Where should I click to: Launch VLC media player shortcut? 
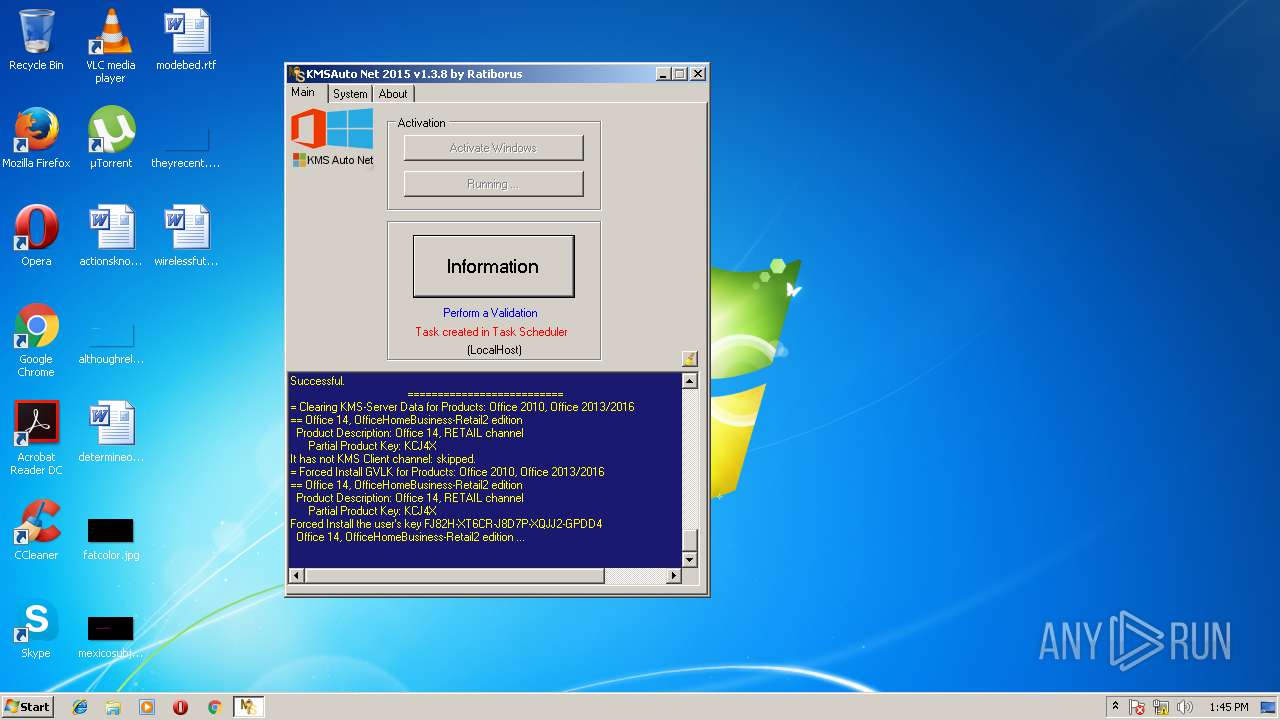(111, 45)
